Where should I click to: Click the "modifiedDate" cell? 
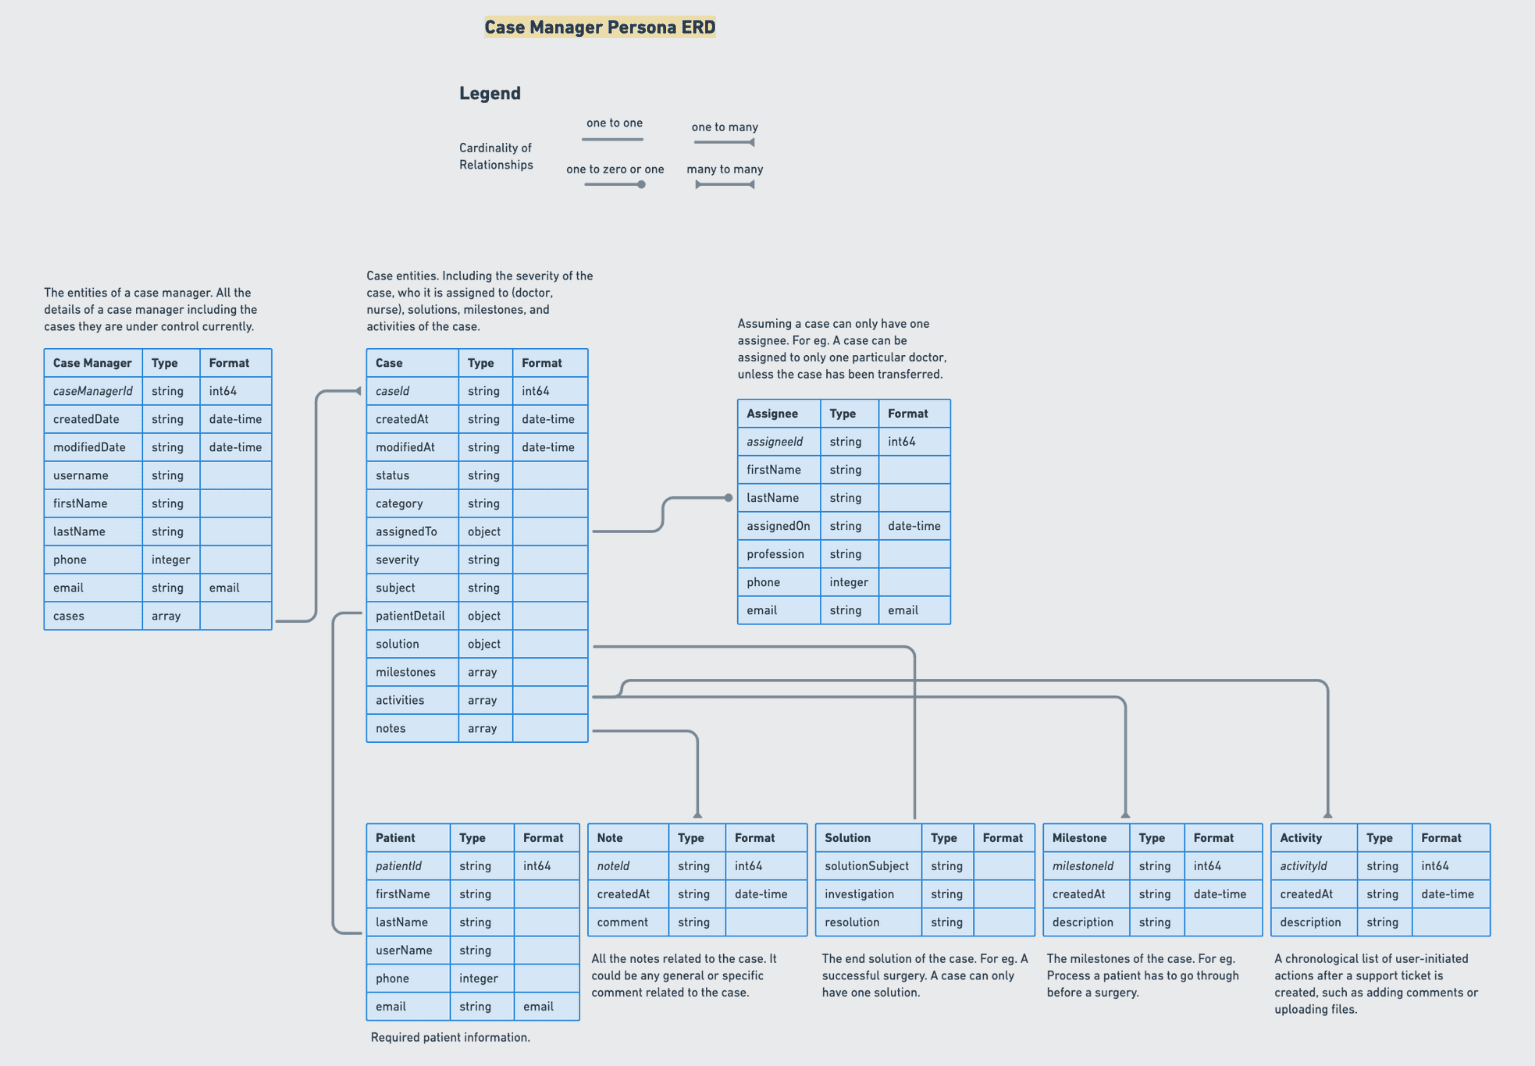pyautogui.click(x=93, y=447)
